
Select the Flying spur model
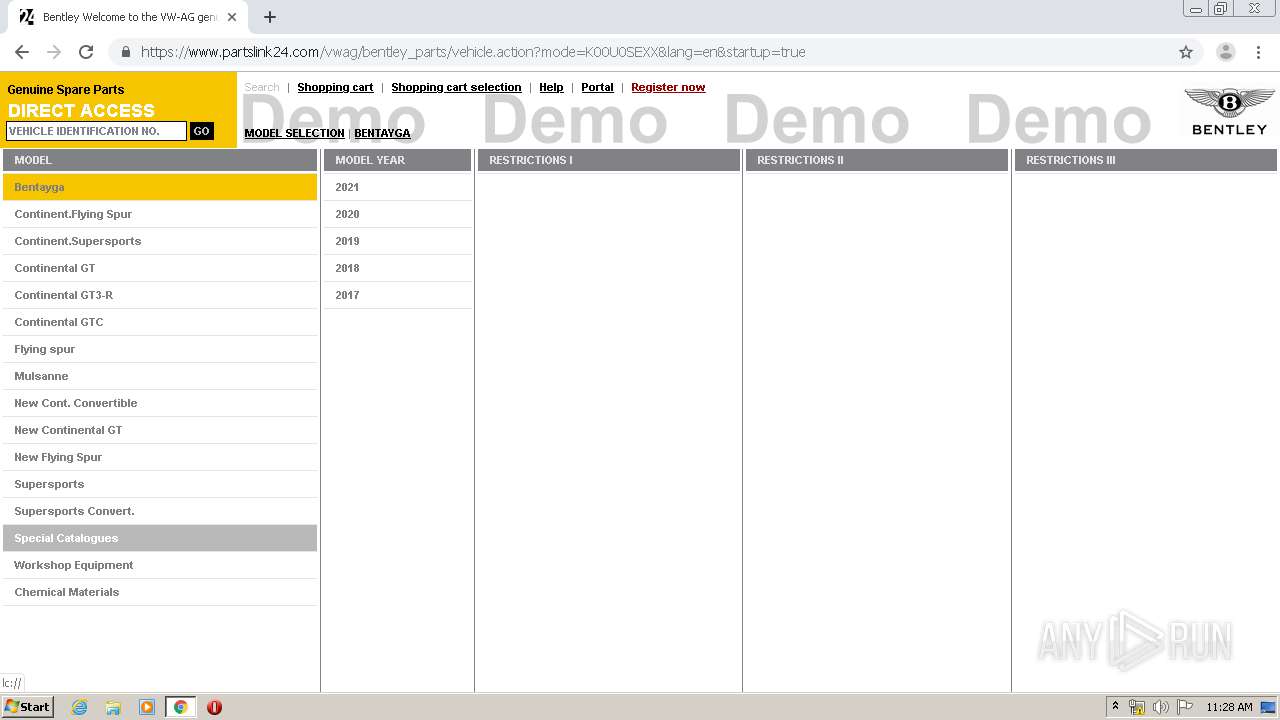(160, 349)
